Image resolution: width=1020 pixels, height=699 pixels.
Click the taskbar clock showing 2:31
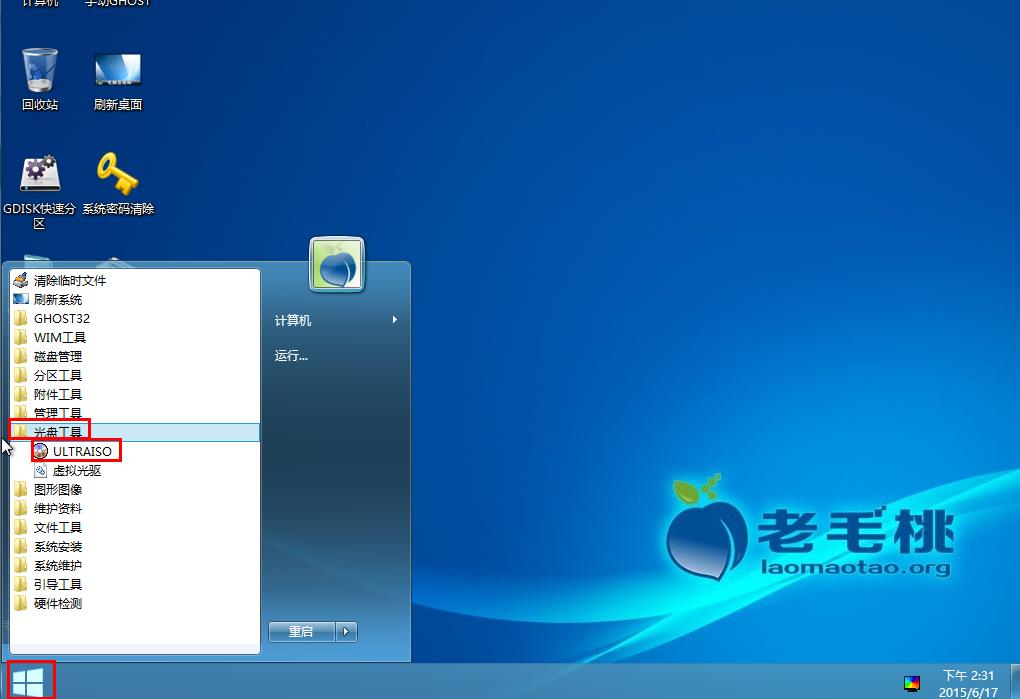click(x=968, y=683)
